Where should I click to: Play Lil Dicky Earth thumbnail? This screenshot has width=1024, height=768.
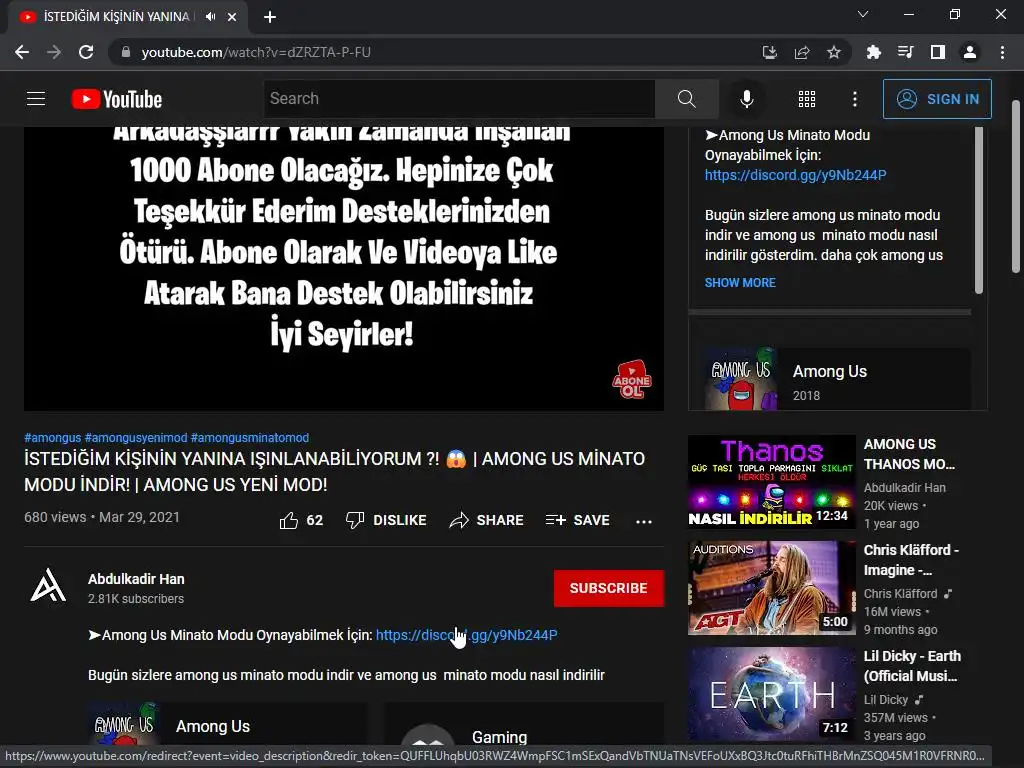(771, 694)
